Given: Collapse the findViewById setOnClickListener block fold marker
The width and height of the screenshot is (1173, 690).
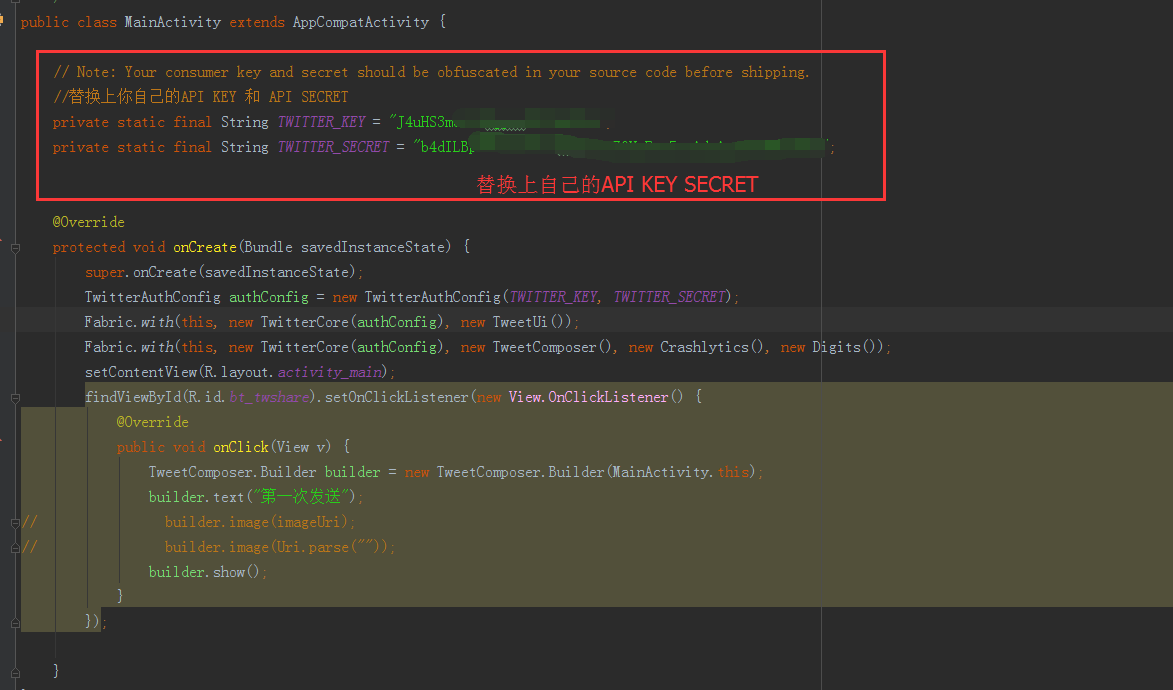Looking at the screenshot, I should tap(15, 398).
